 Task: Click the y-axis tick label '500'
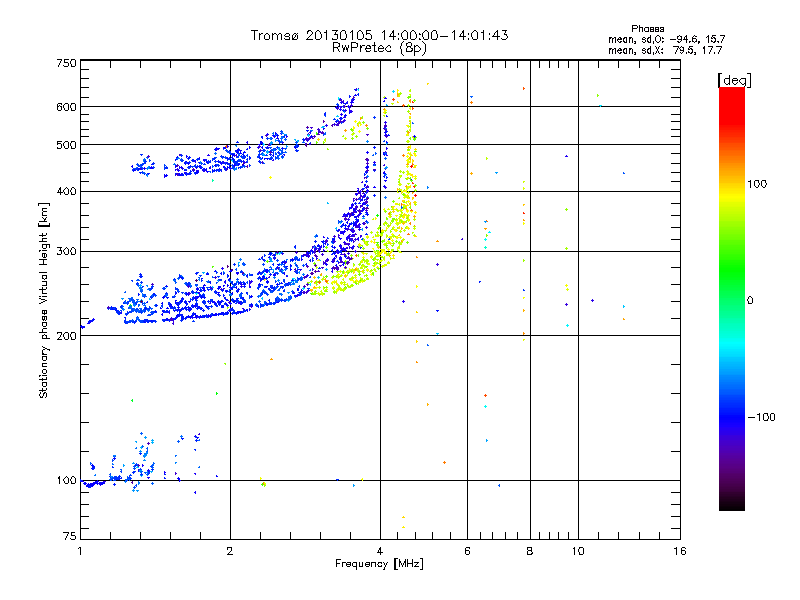click(66, 145)
